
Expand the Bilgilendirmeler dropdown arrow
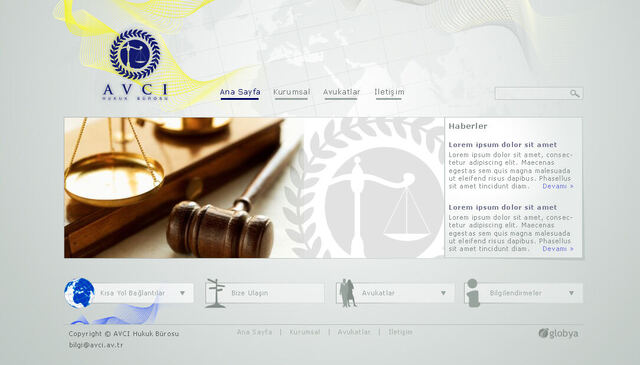[571, 293]
